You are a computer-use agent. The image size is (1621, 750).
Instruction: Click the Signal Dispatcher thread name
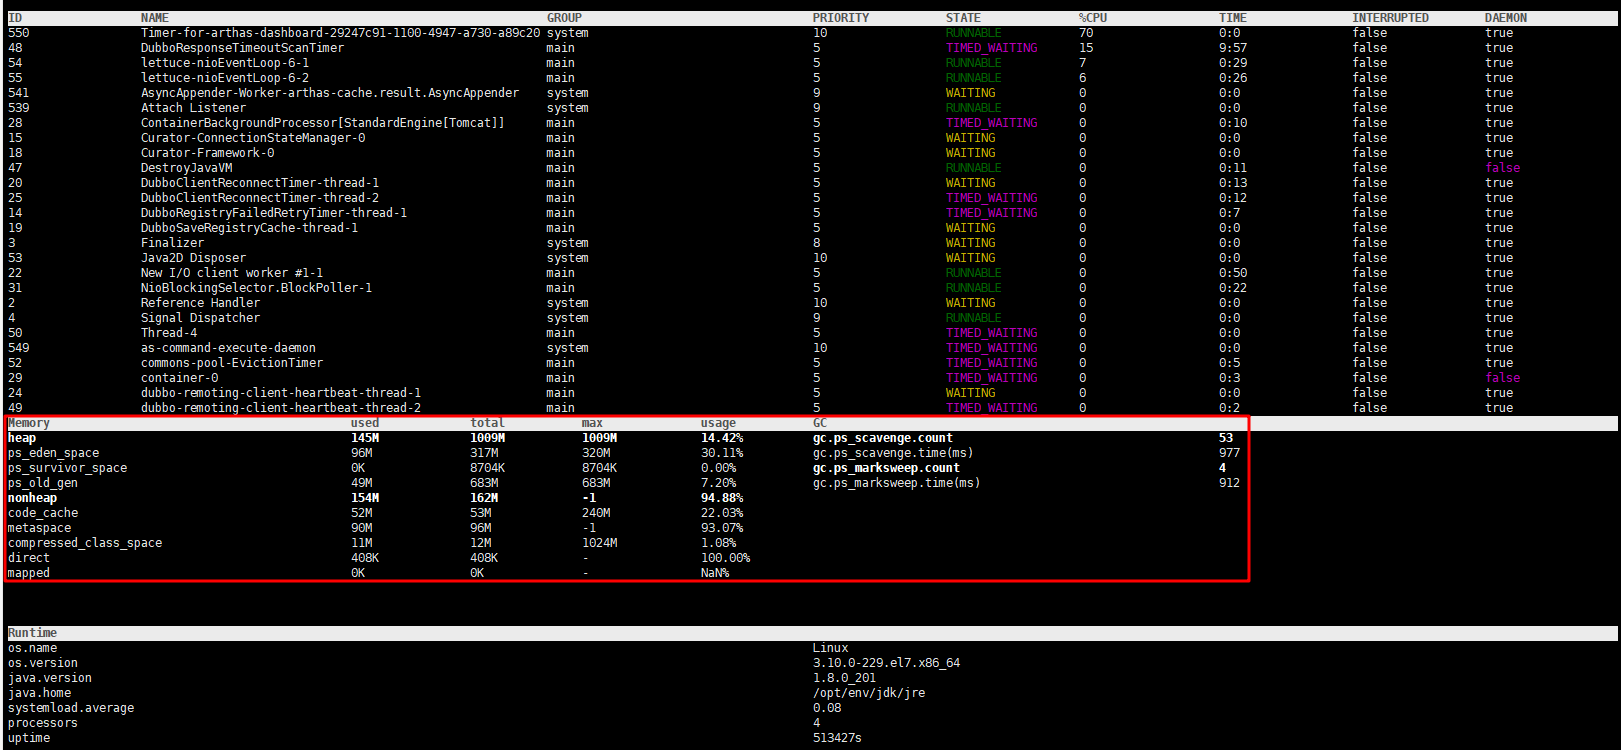coord(200,318)
